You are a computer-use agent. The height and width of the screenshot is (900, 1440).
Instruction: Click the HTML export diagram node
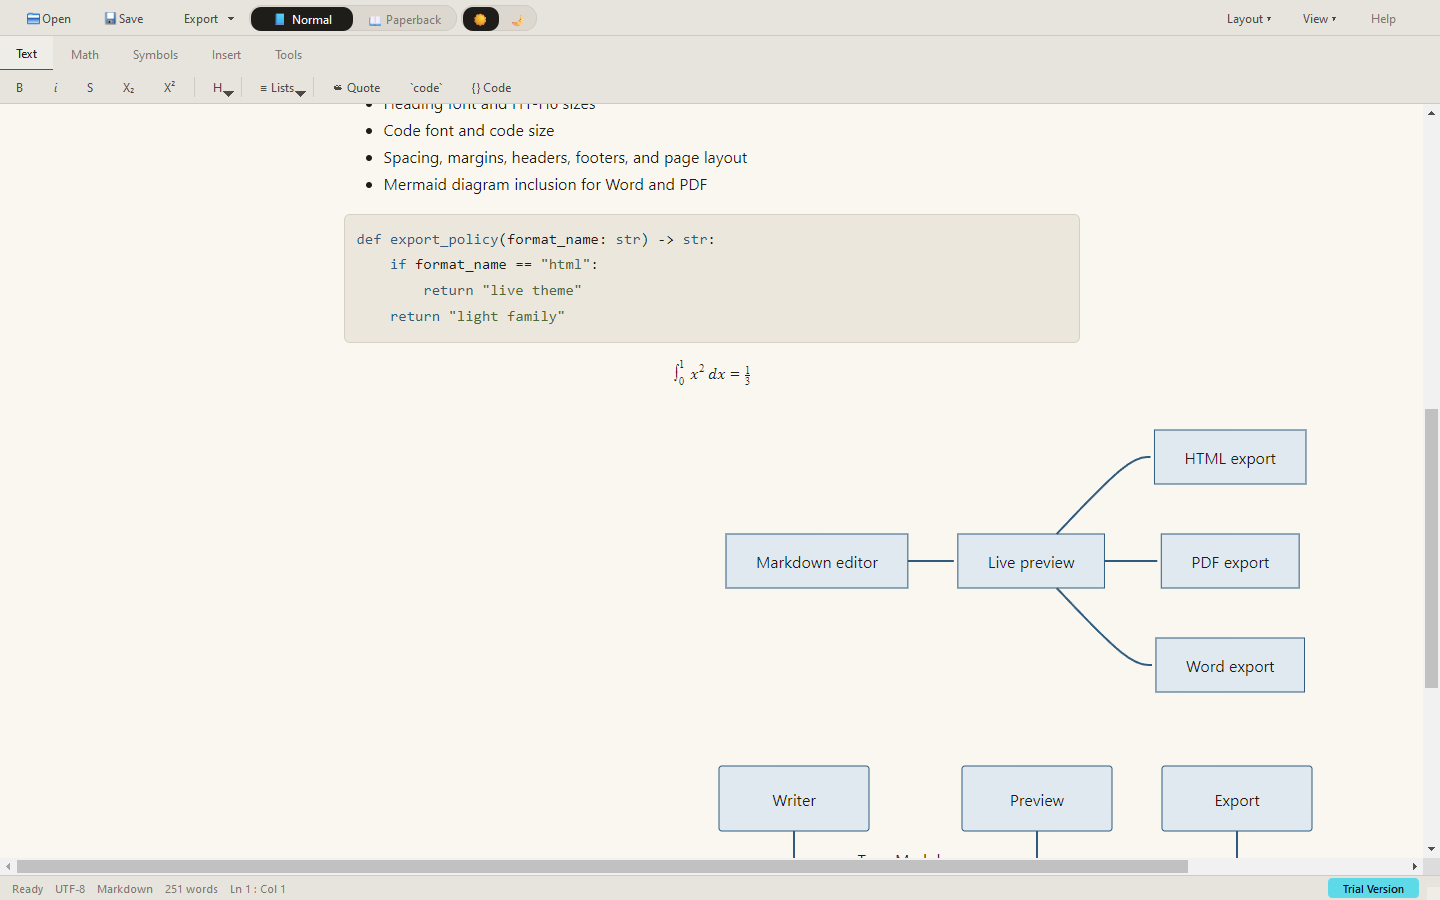(1230, 457)
